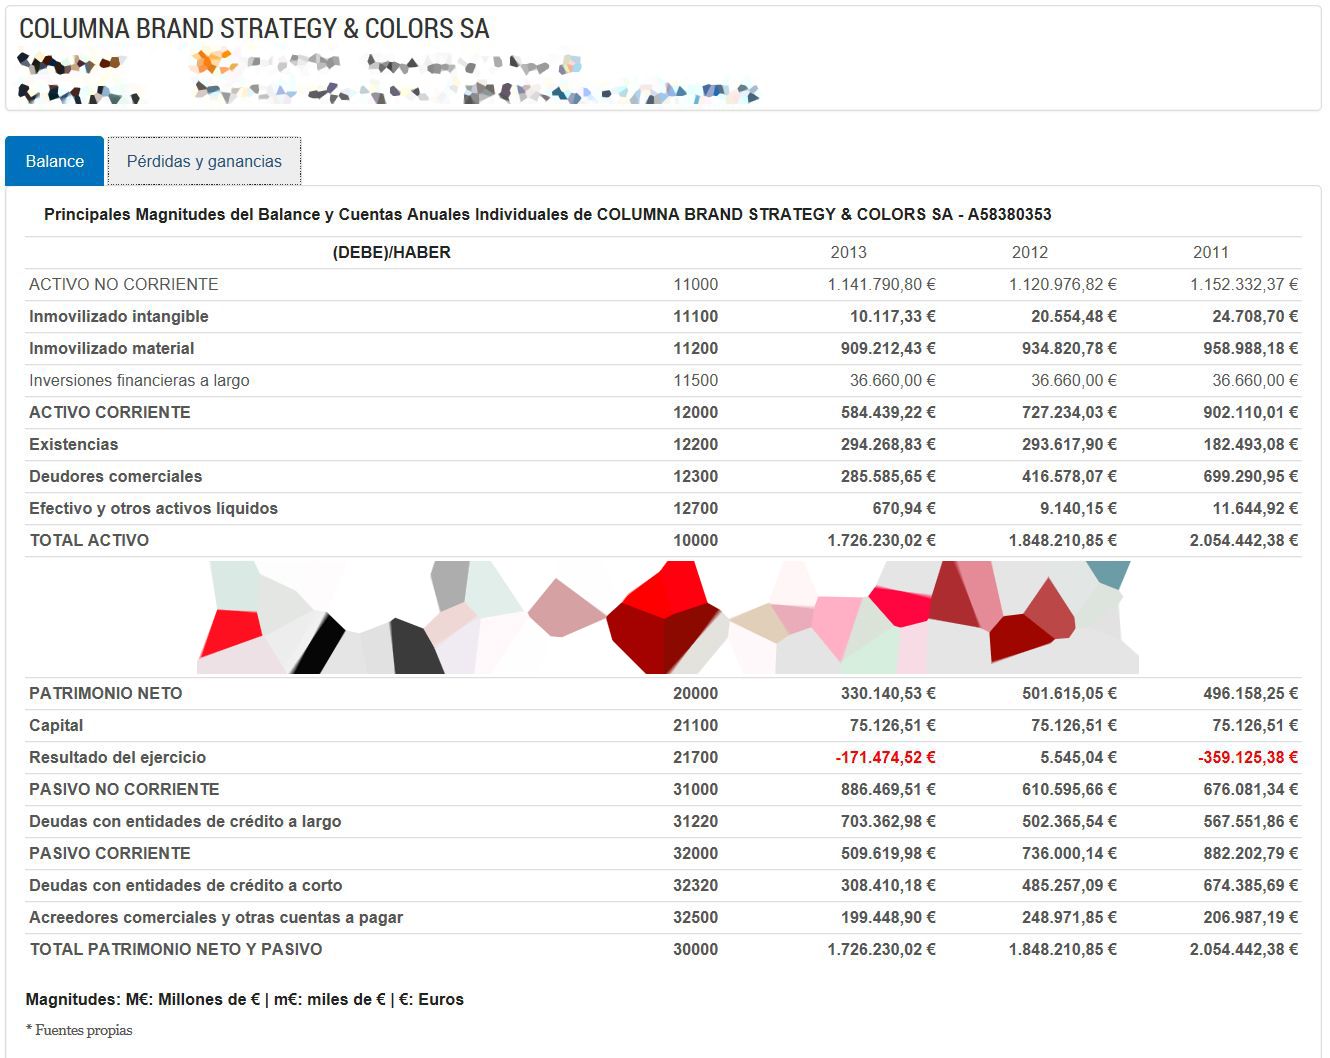Click the red -171.474,52 € result value
1330x1058 pixels.
[885, 757]
